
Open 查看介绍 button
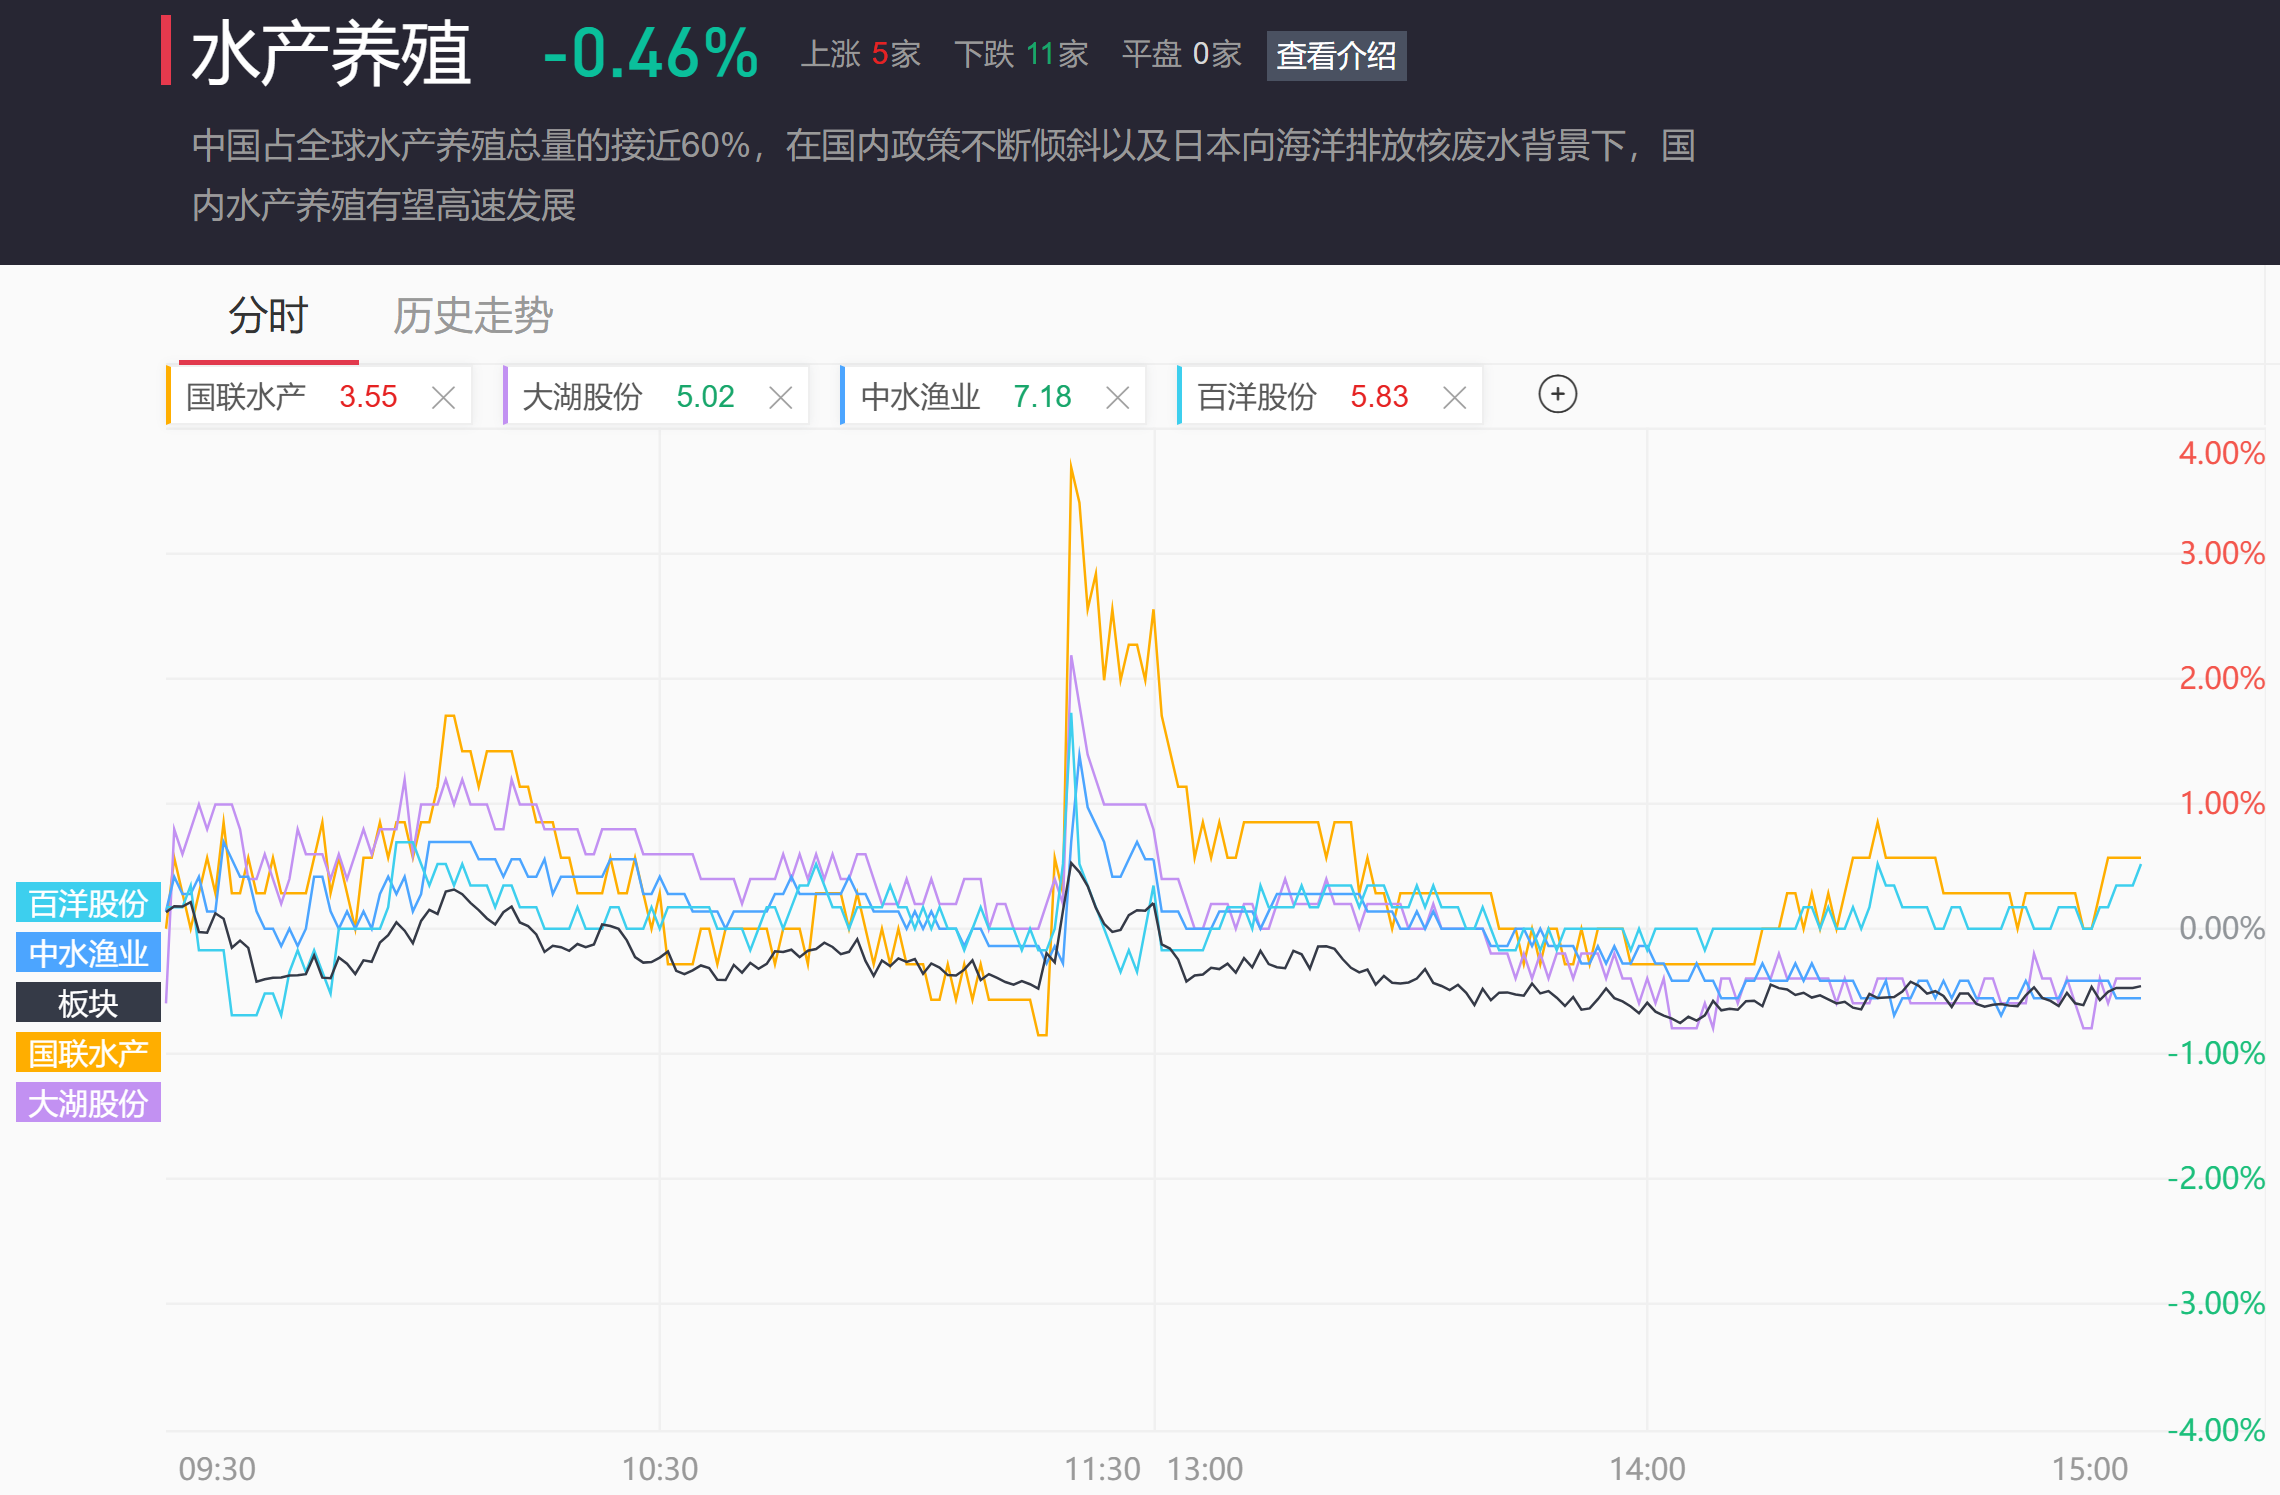[1336, 55]
